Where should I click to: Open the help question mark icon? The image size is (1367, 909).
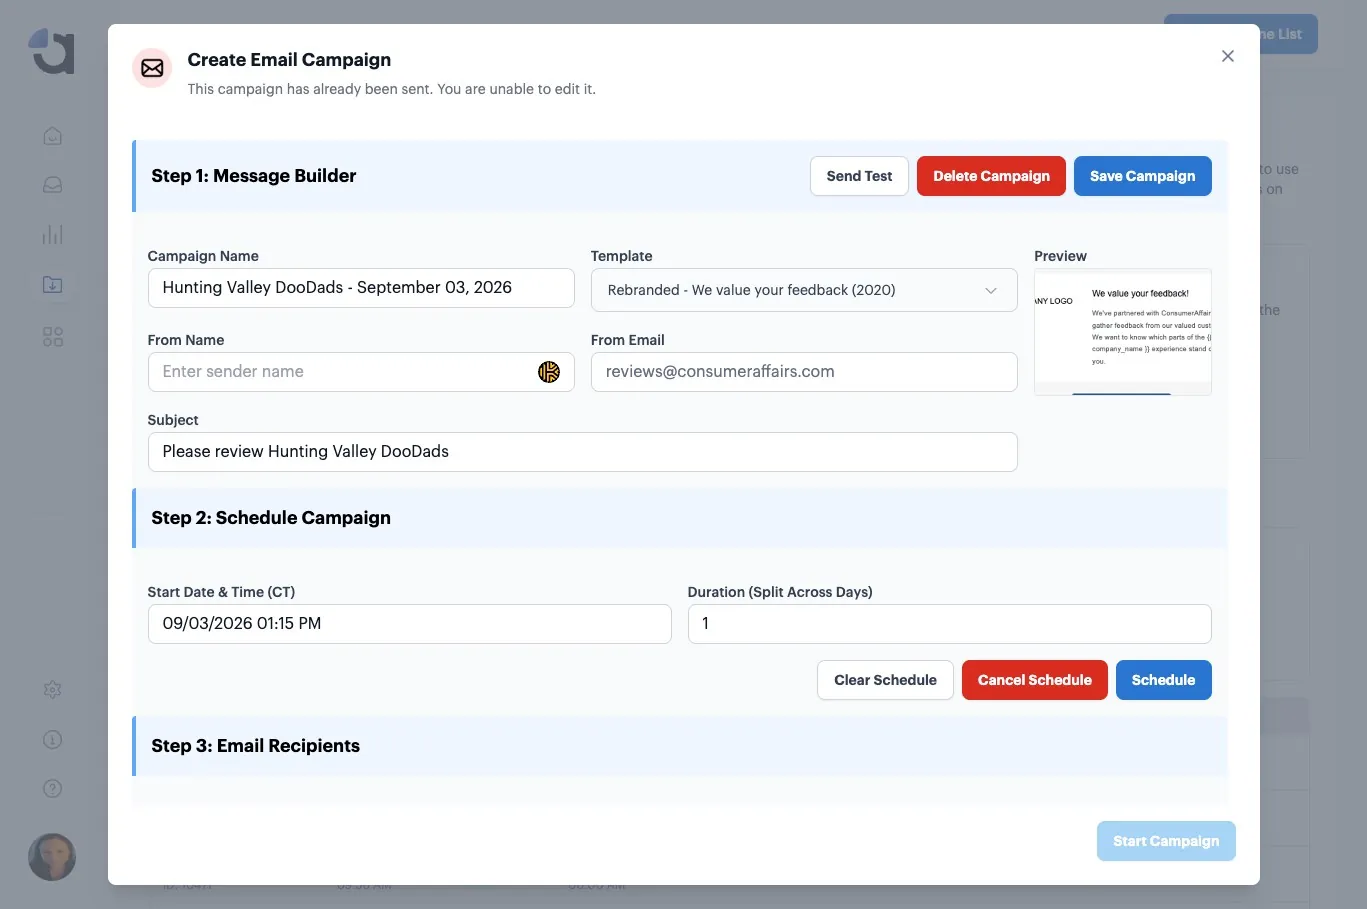tap(53, 789)
